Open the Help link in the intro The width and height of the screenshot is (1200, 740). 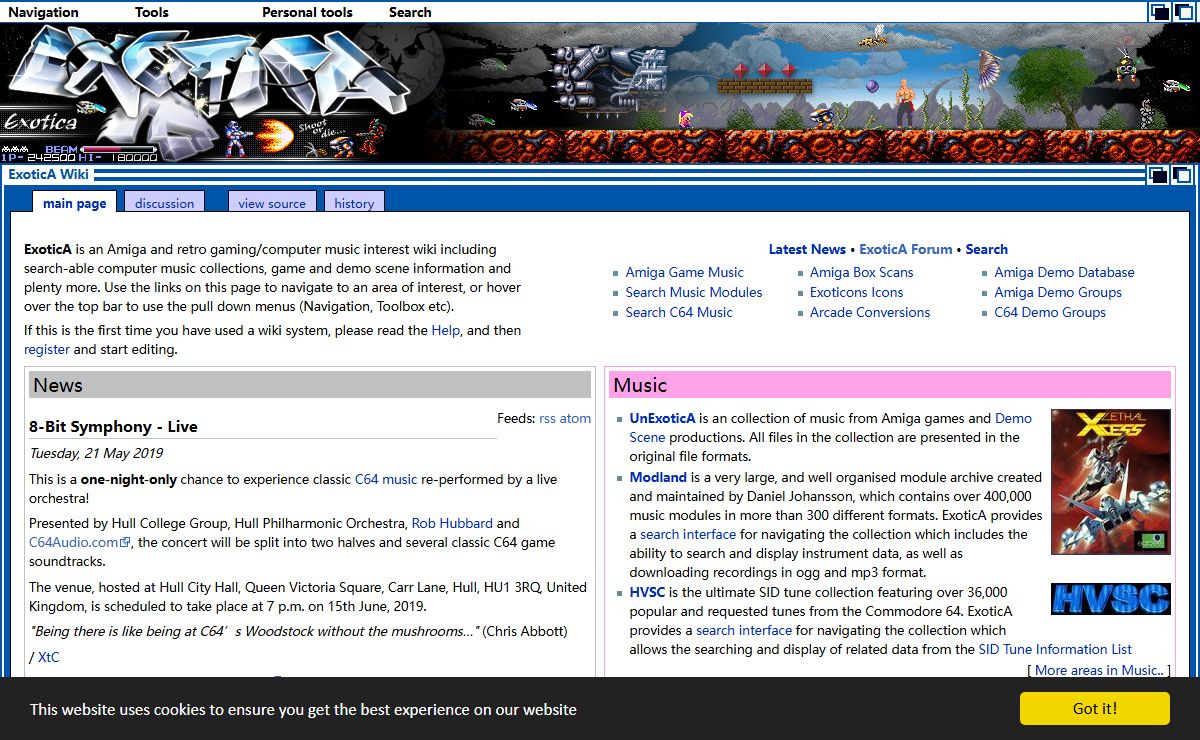445,330
